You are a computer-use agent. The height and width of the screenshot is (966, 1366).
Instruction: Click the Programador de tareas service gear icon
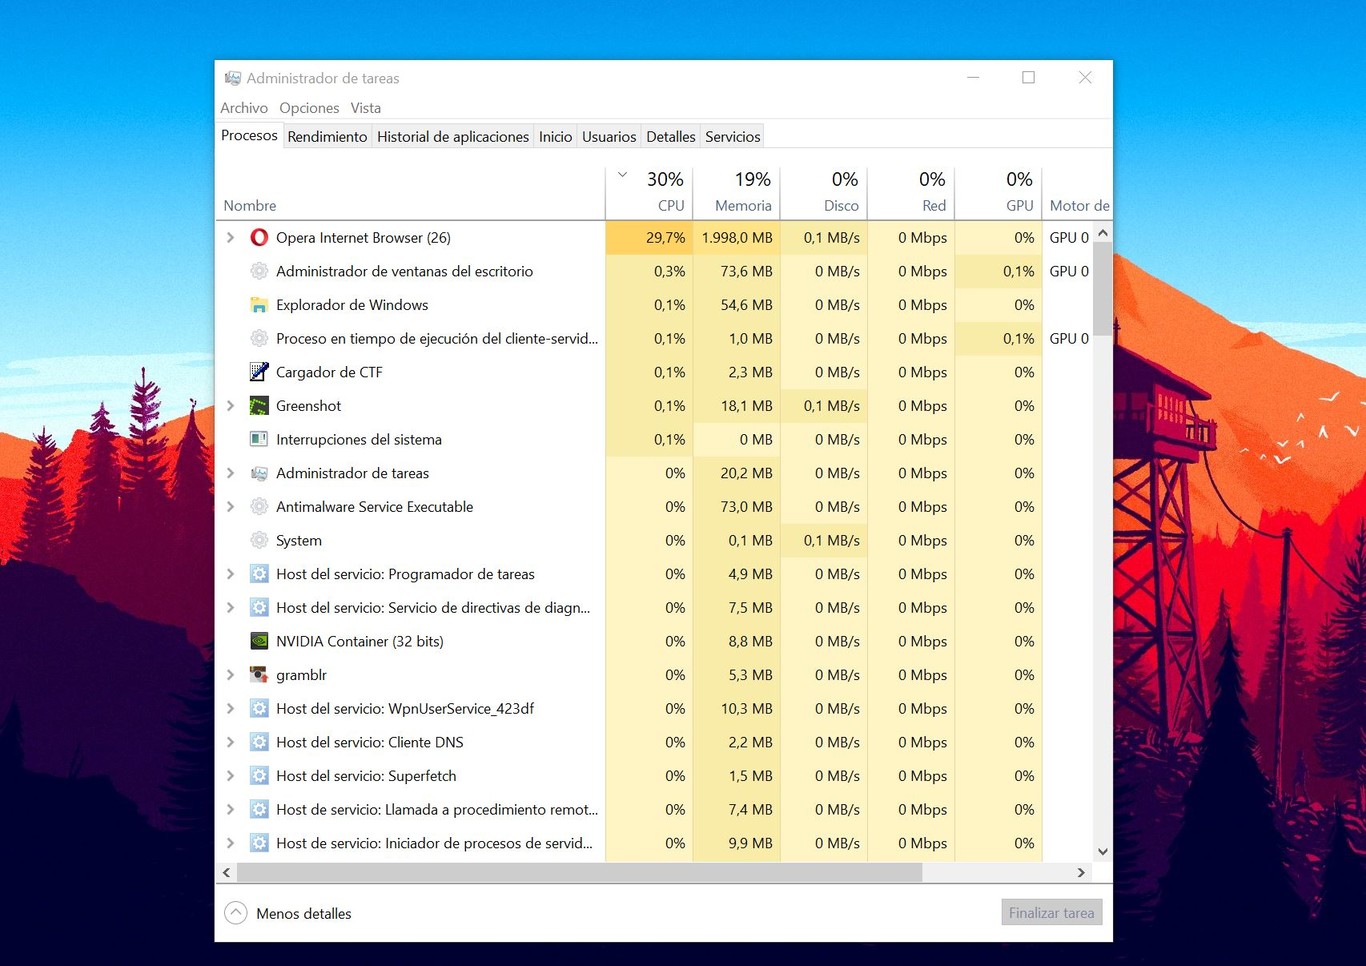(259, 574)
